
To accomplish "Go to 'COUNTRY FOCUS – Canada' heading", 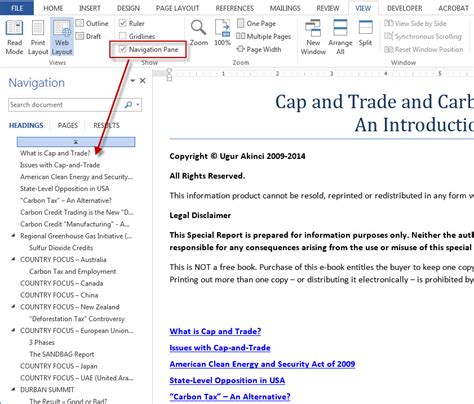I will [x=62, y=283].
